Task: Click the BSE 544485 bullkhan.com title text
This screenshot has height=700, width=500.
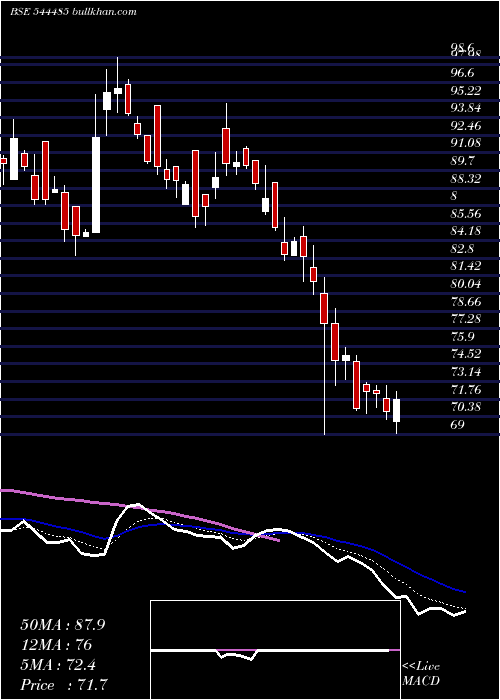Action: 73,12
